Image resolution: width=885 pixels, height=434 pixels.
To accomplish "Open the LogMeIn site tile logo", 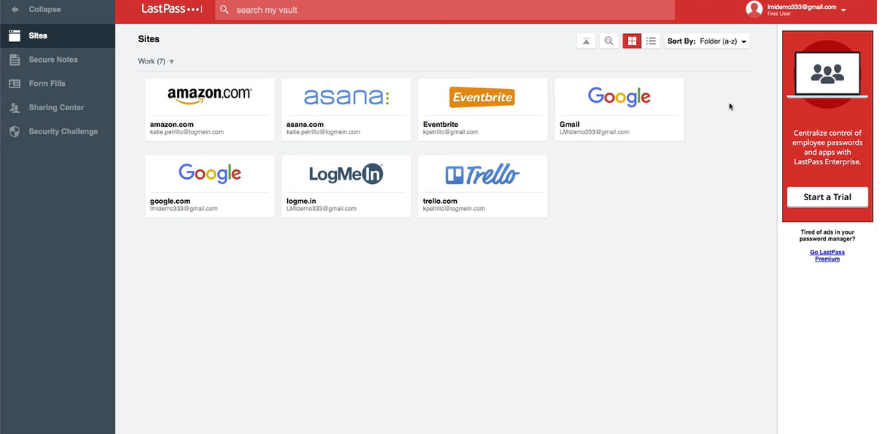I will tap(346, 174).
